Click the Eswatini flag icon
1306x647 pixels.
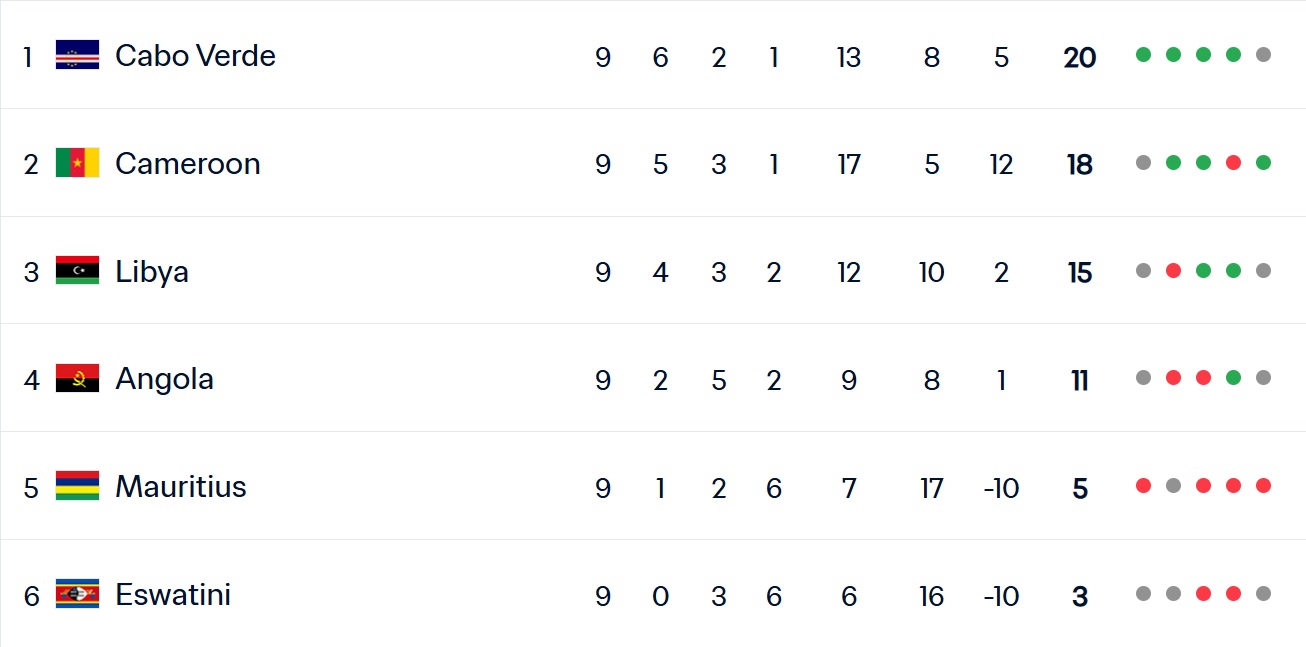coord(77,595)
